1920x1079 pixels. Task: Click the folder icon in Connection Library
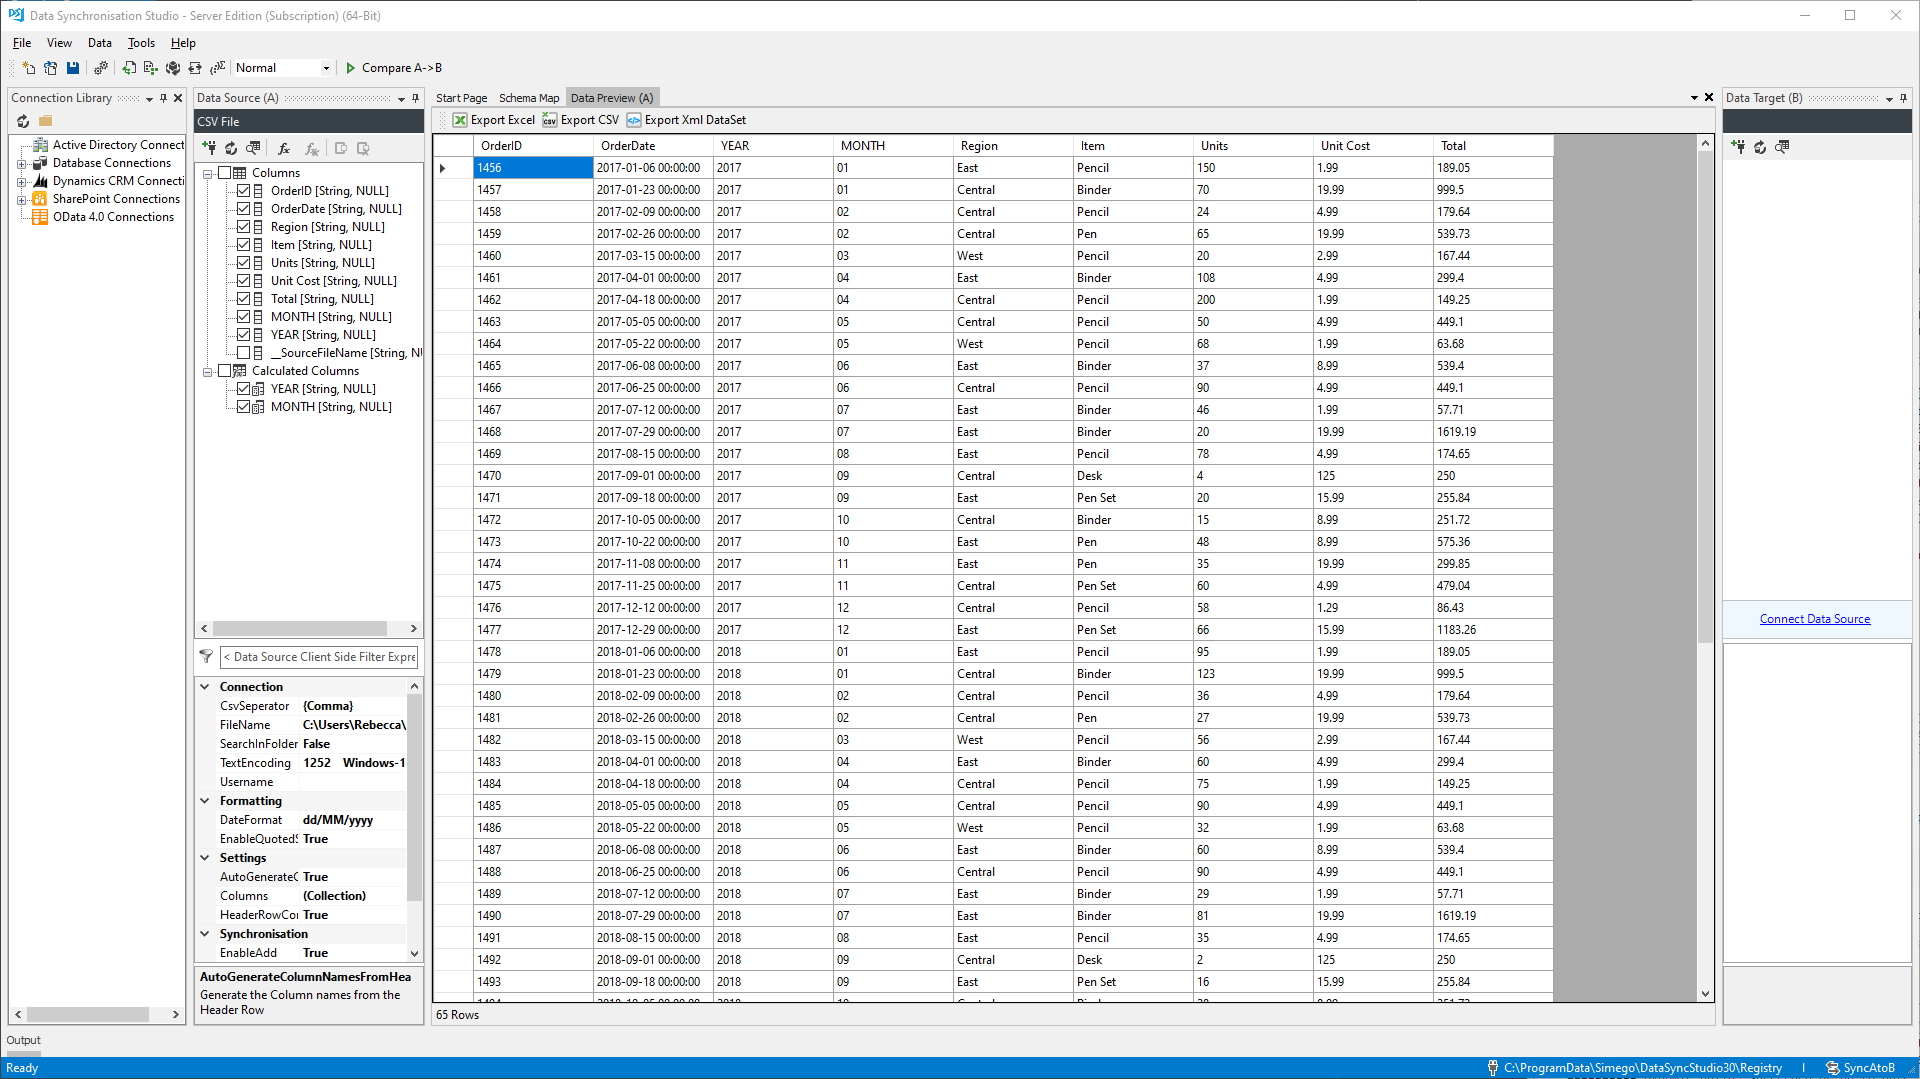coord(45,121)
